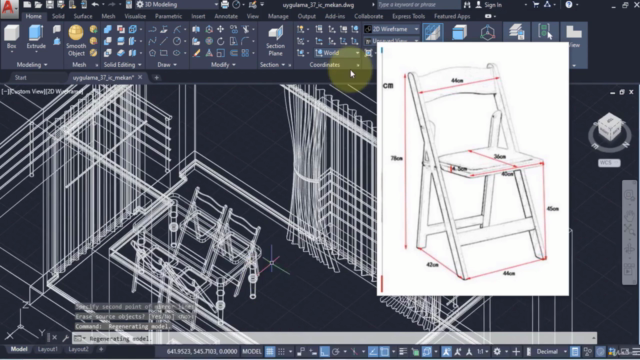640x360 pixels.
Task: Switch to Layout1 tab
Action: tap(48, 349)
